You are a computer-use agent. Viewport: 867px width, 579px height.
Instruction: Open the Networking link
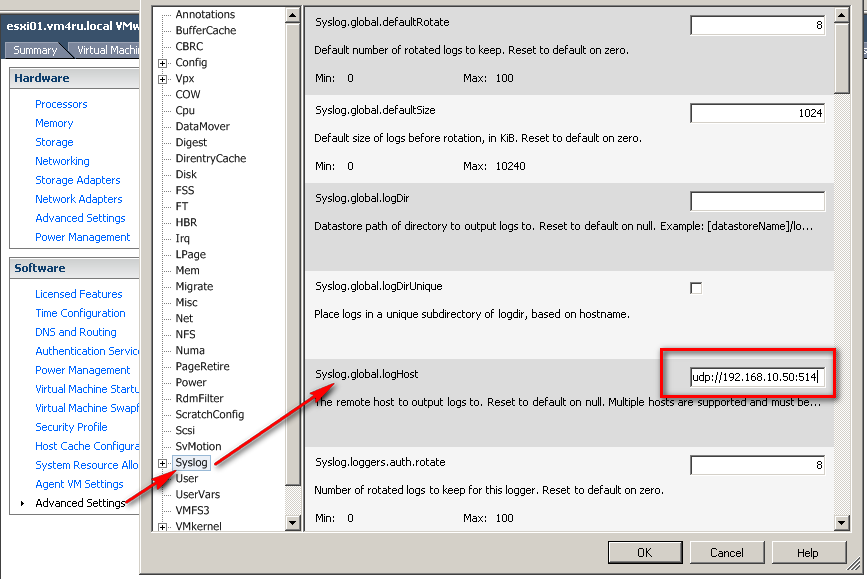point(62,161)
